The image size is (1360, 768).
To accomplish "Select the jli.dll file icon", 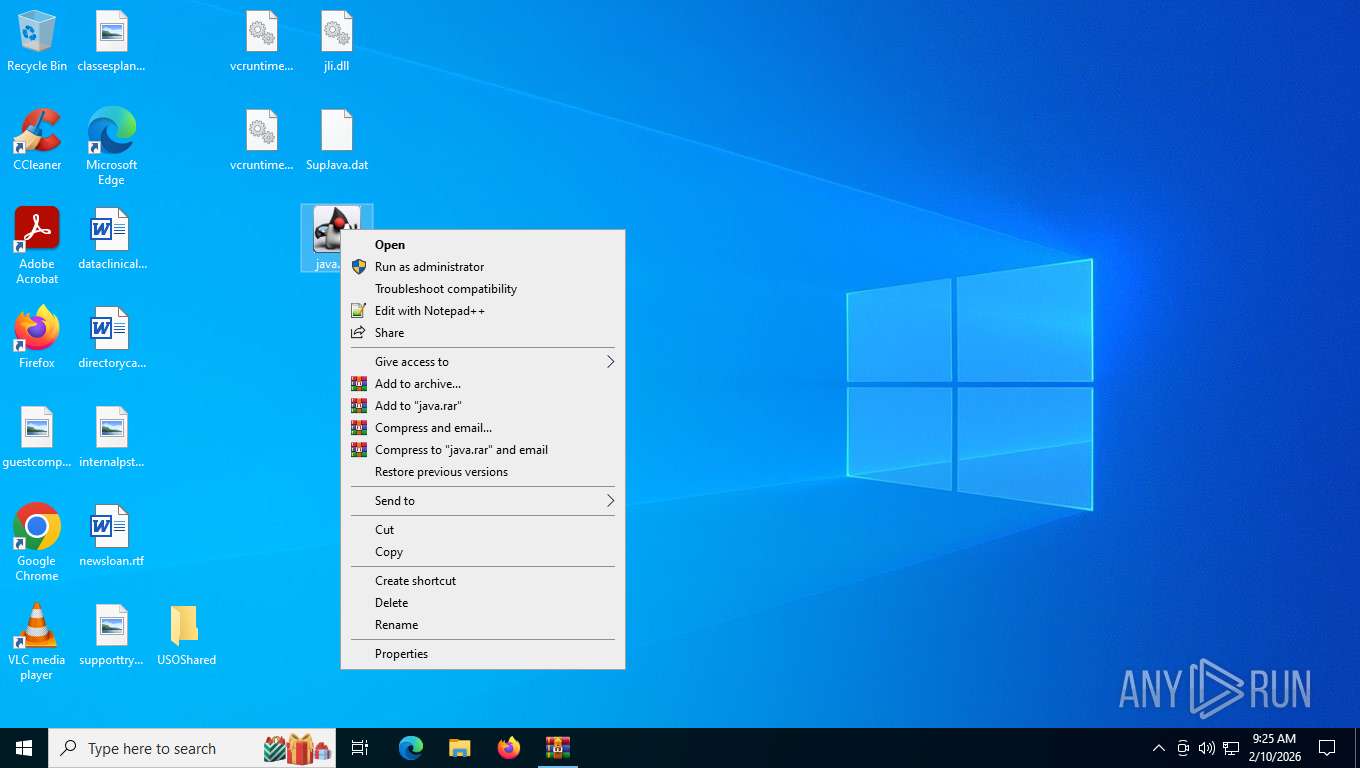I will [x=336, y=42].
